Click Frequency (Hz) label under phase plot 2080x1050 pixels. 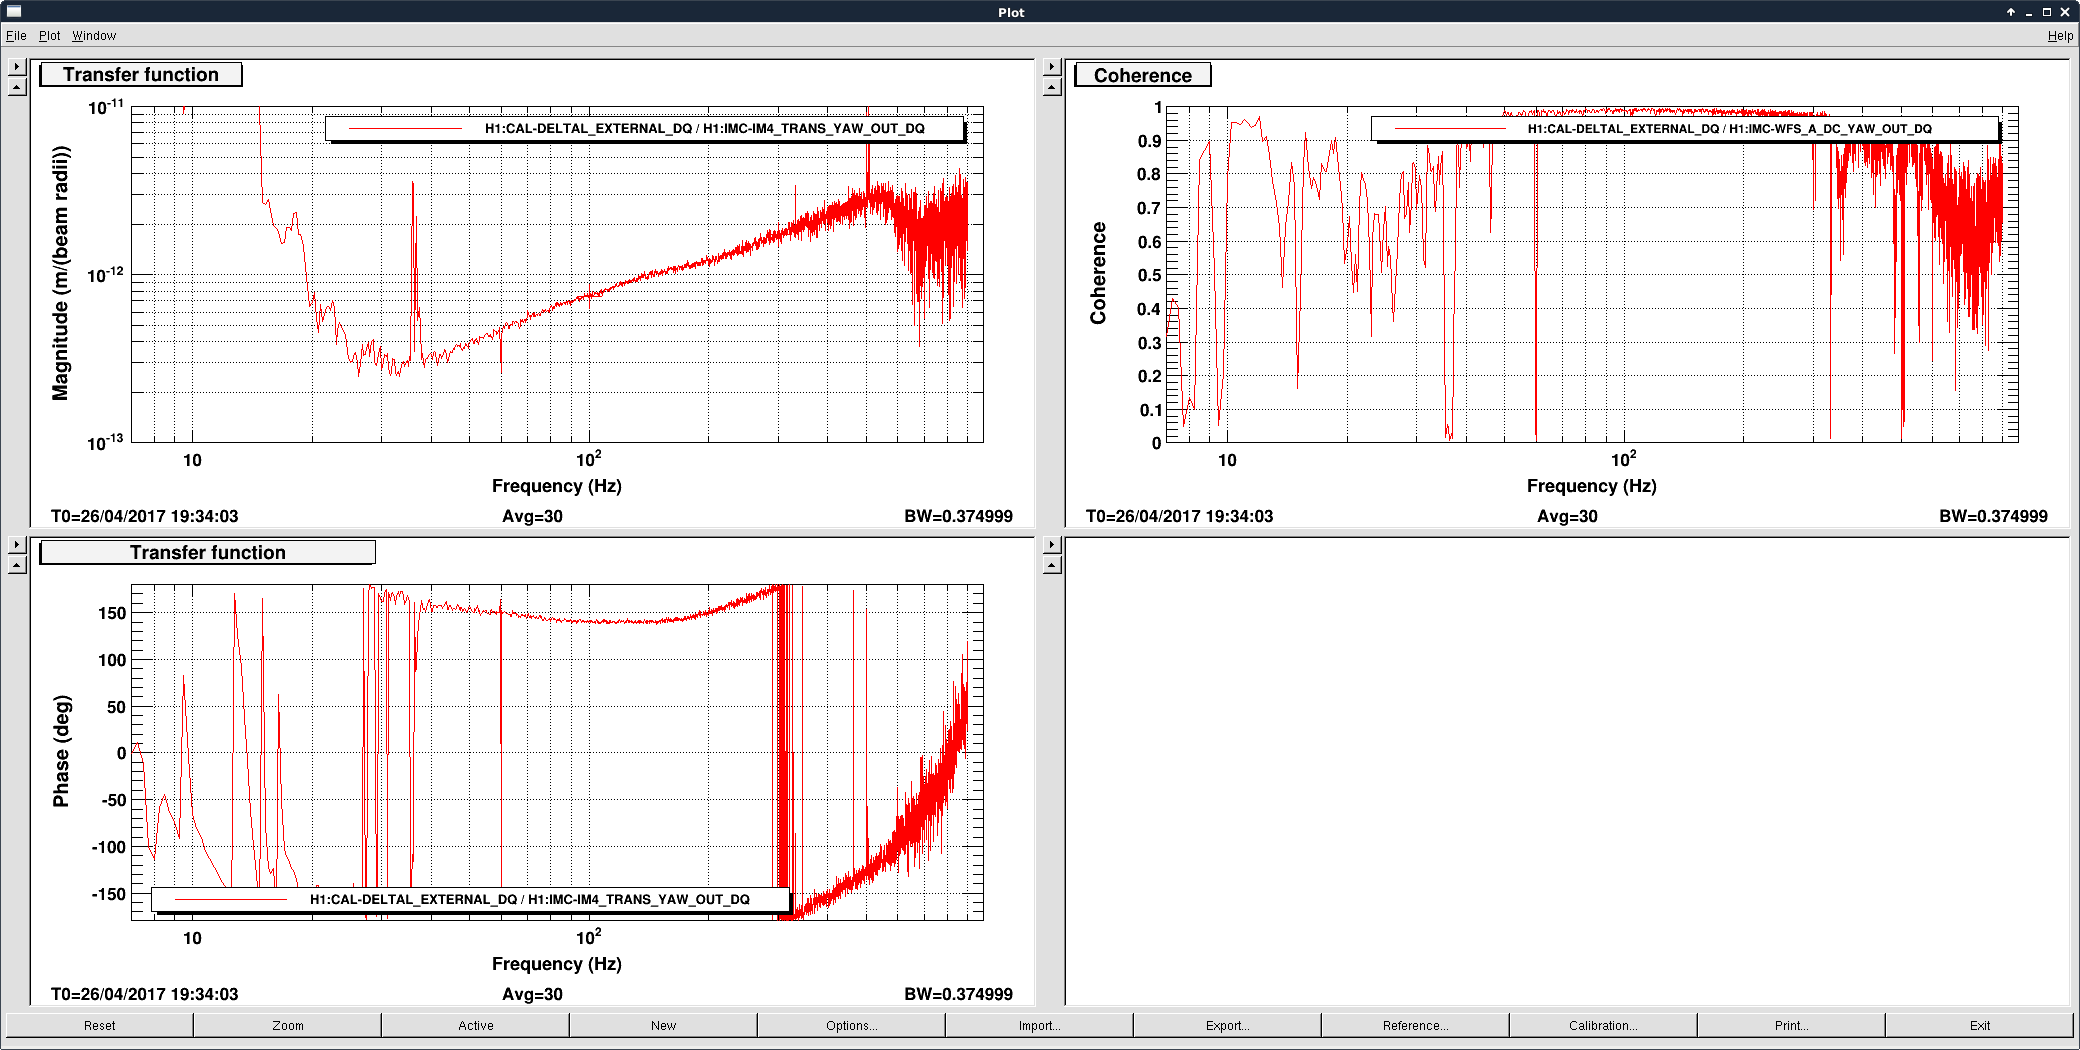pyautogui.click(x=557, y=964)
